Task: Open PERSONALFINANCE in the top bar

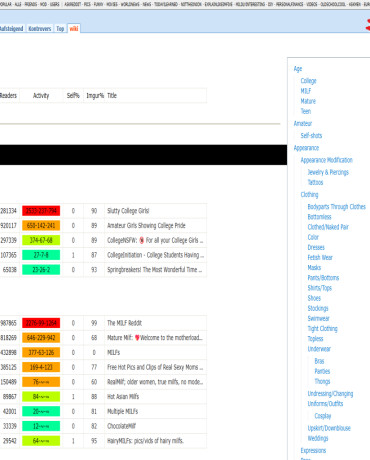Action: click(290, 4)
